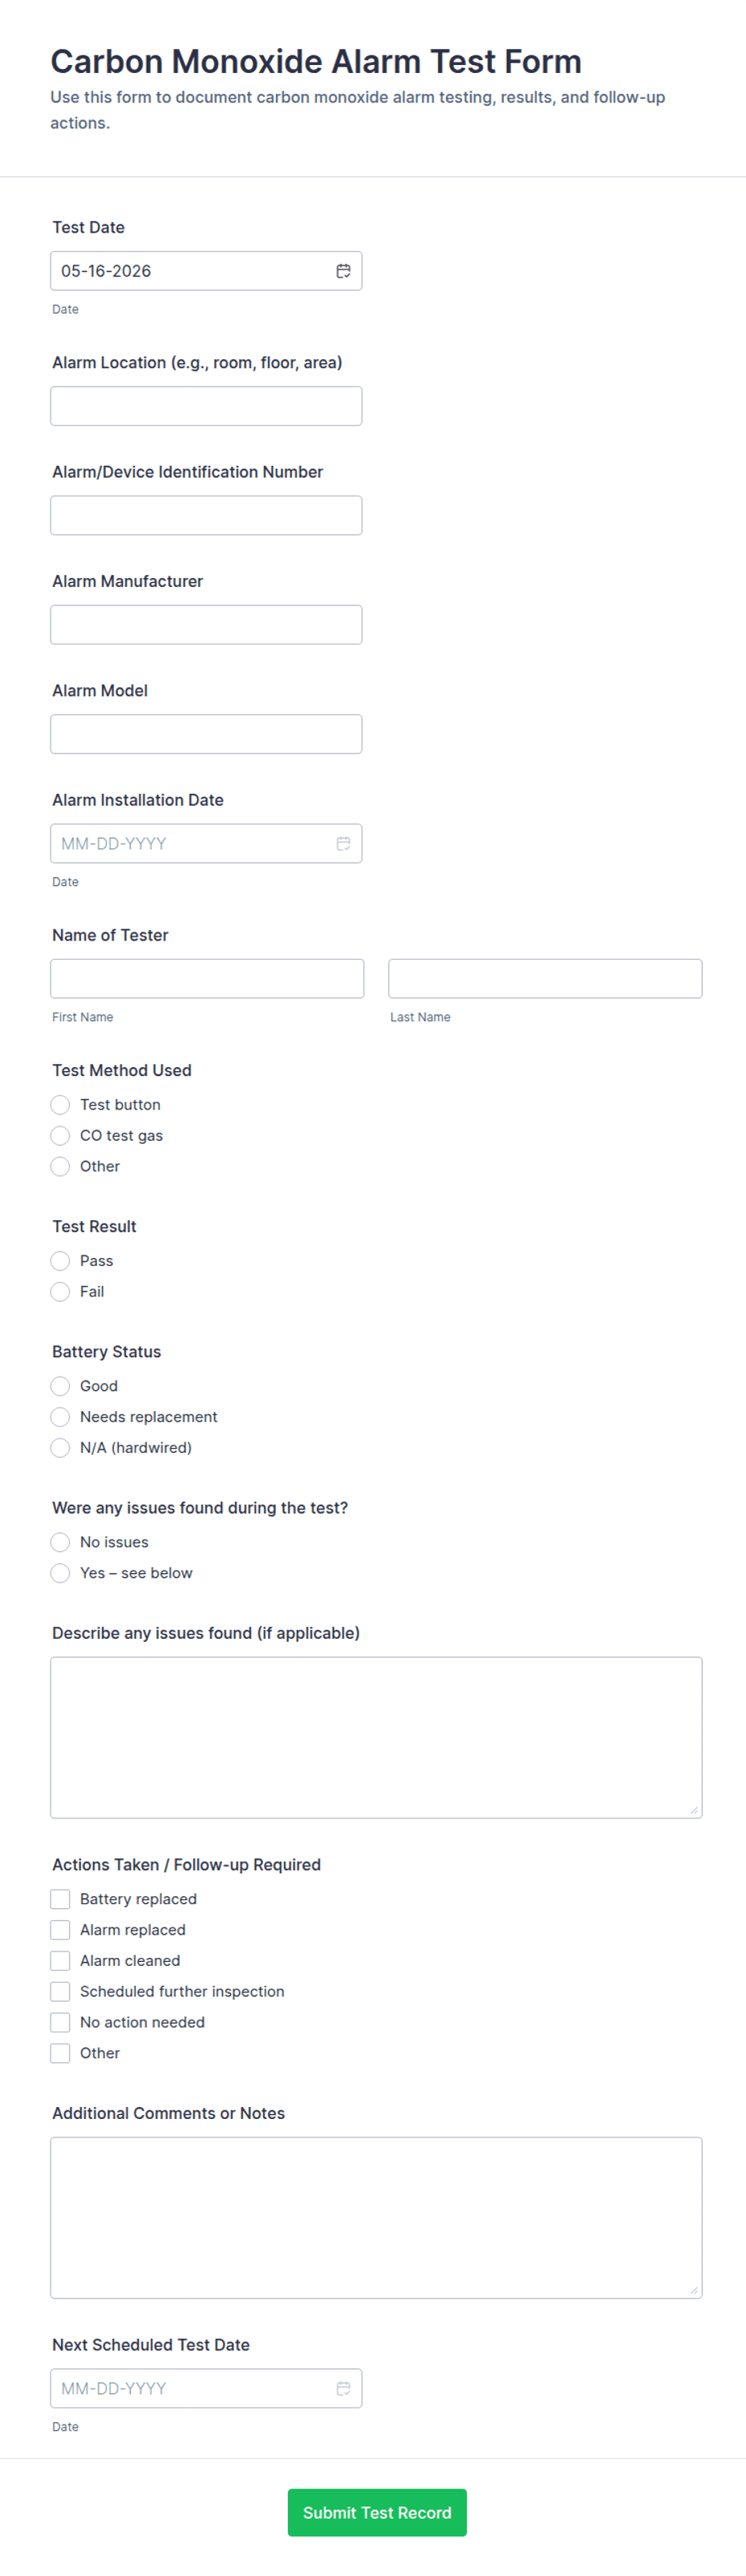Viewport: 746px width, 2576px height.
Task: Open calendar icon for Next Scheduled Test Date
Action: pos(343,2388)
